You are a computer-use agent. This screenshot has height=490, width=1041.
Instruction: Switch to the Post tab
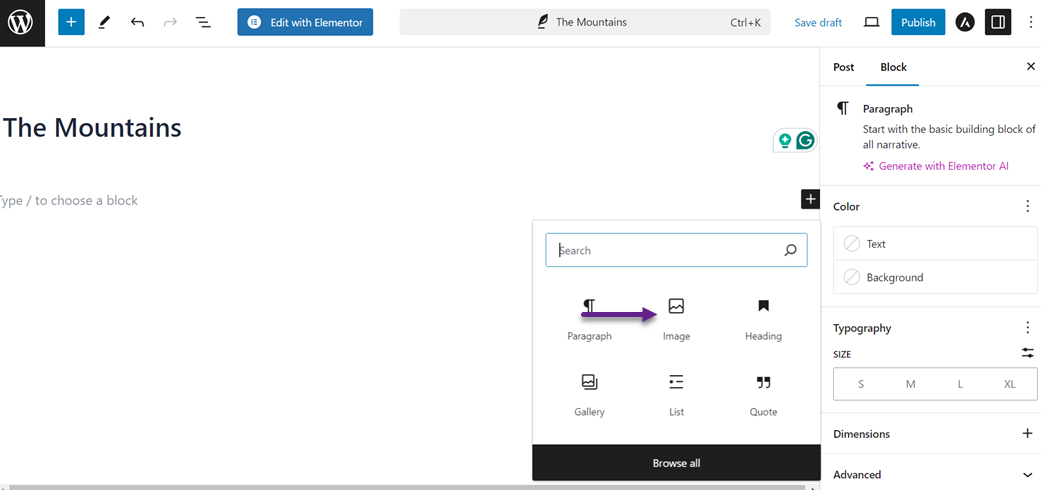click(844, 67)
